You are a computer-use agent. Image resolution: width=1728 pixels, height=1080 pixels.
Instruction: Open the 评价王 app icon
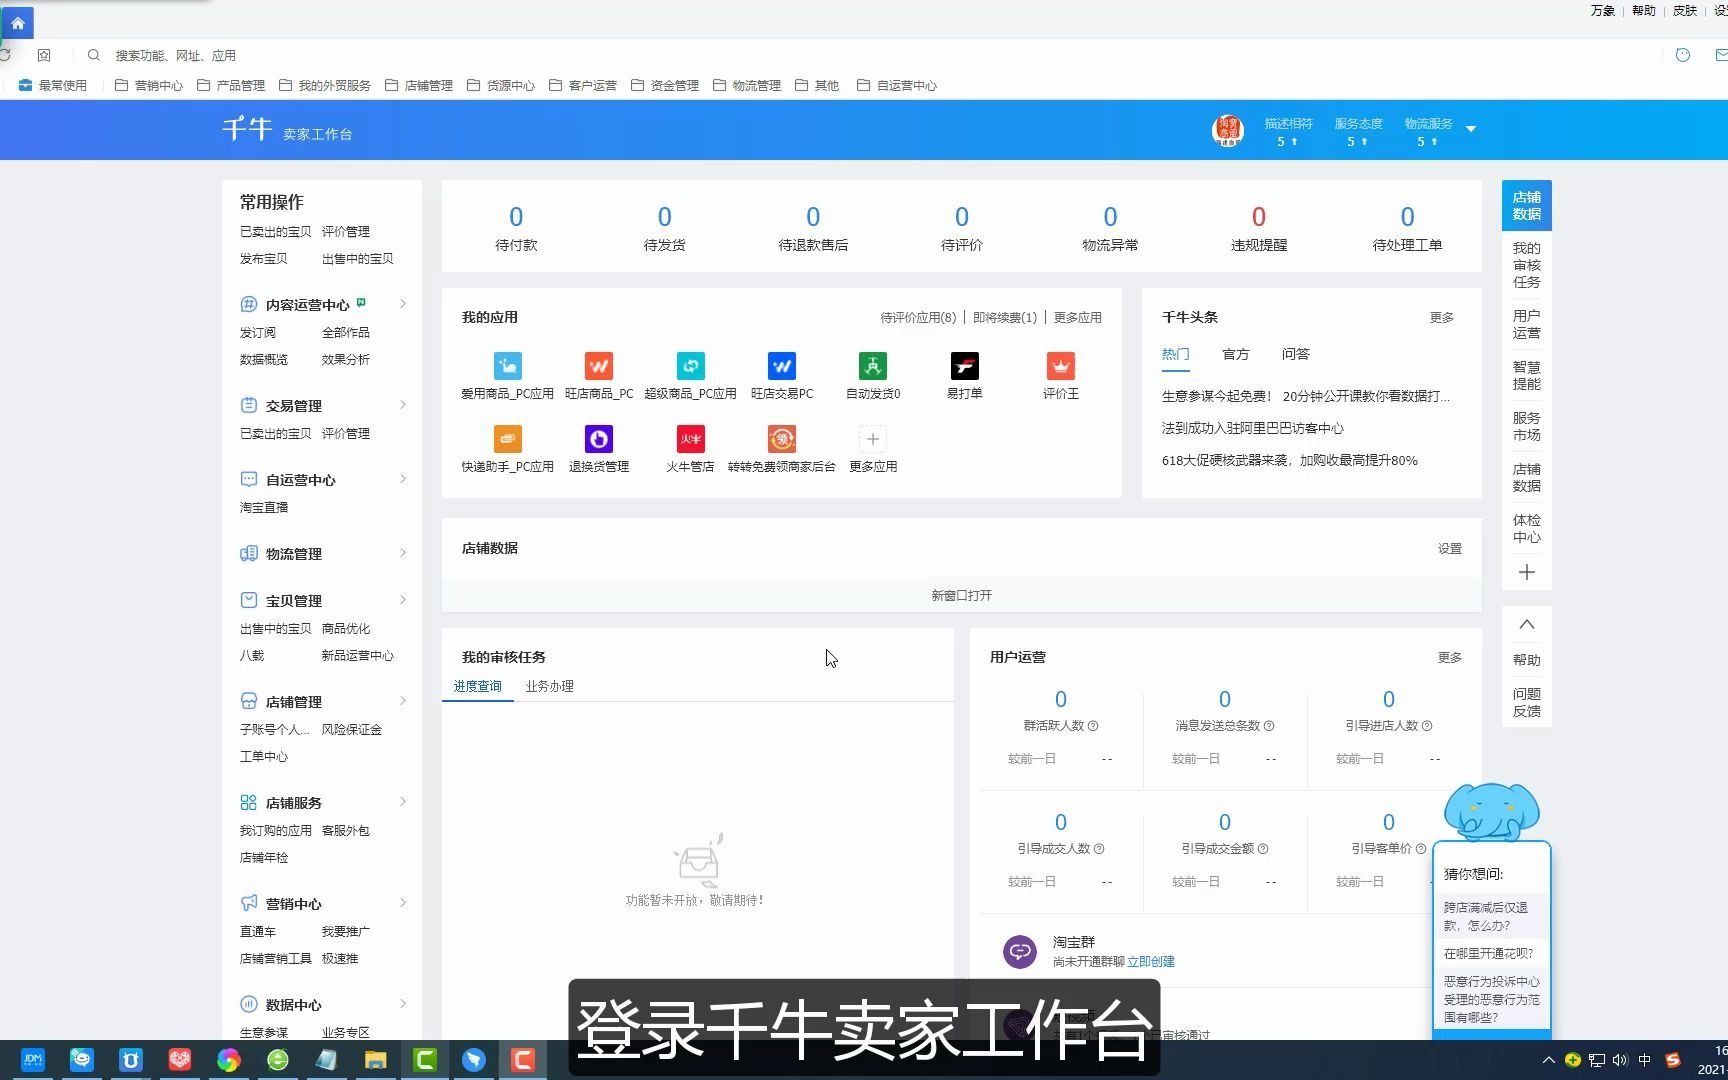[x=1061, y=366]
